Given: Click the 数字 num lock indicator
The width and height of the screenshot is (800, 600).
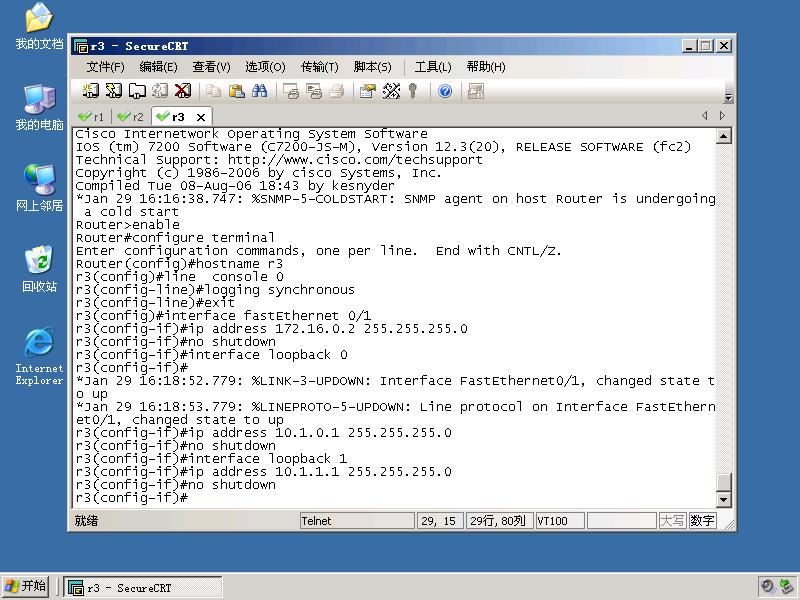Looking at the screenshot, I should [x=702, y=521].
